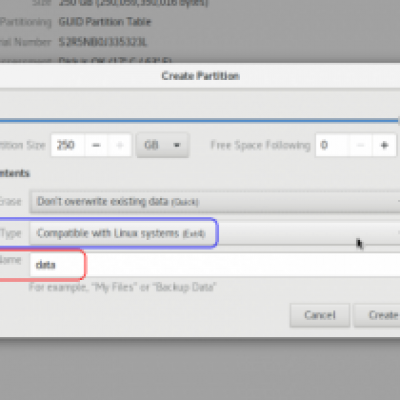Click the Erase label beside overwrite dropdown
Image resolution: width=400 pixels, height=400 pixels.
coord(10,201)
